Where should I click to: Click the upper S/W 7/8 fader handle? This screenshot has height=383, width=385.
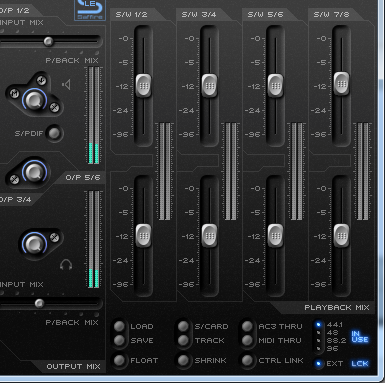[341, 83]
